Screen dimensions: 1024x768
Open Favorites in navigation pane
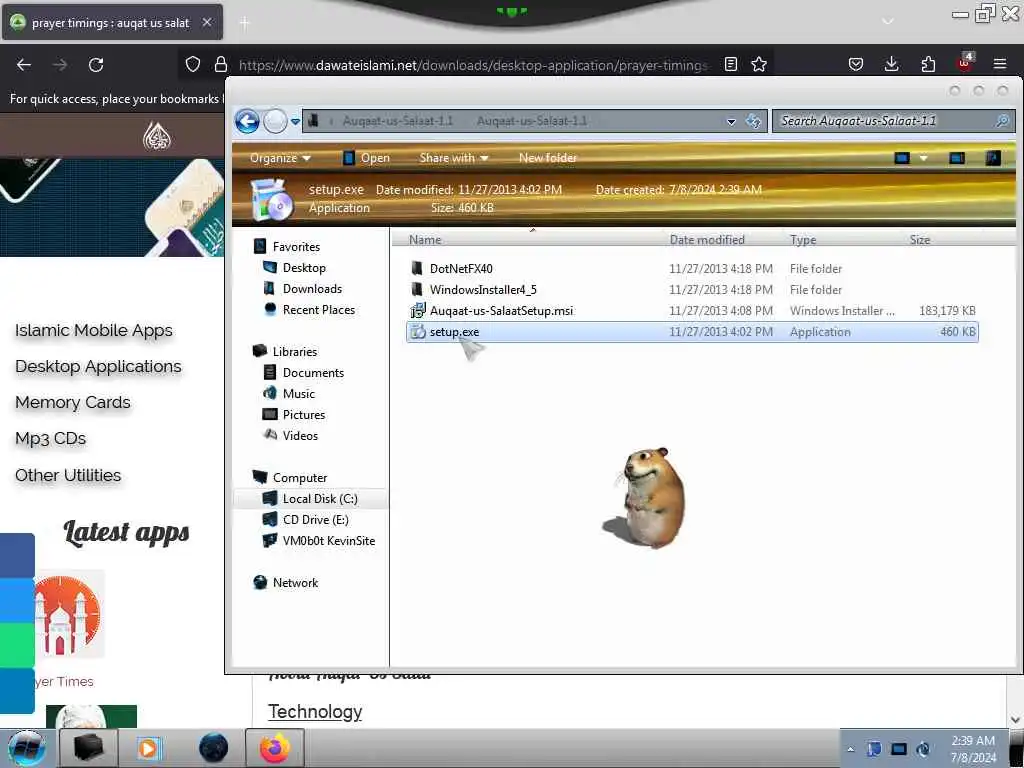pos(296,247)
